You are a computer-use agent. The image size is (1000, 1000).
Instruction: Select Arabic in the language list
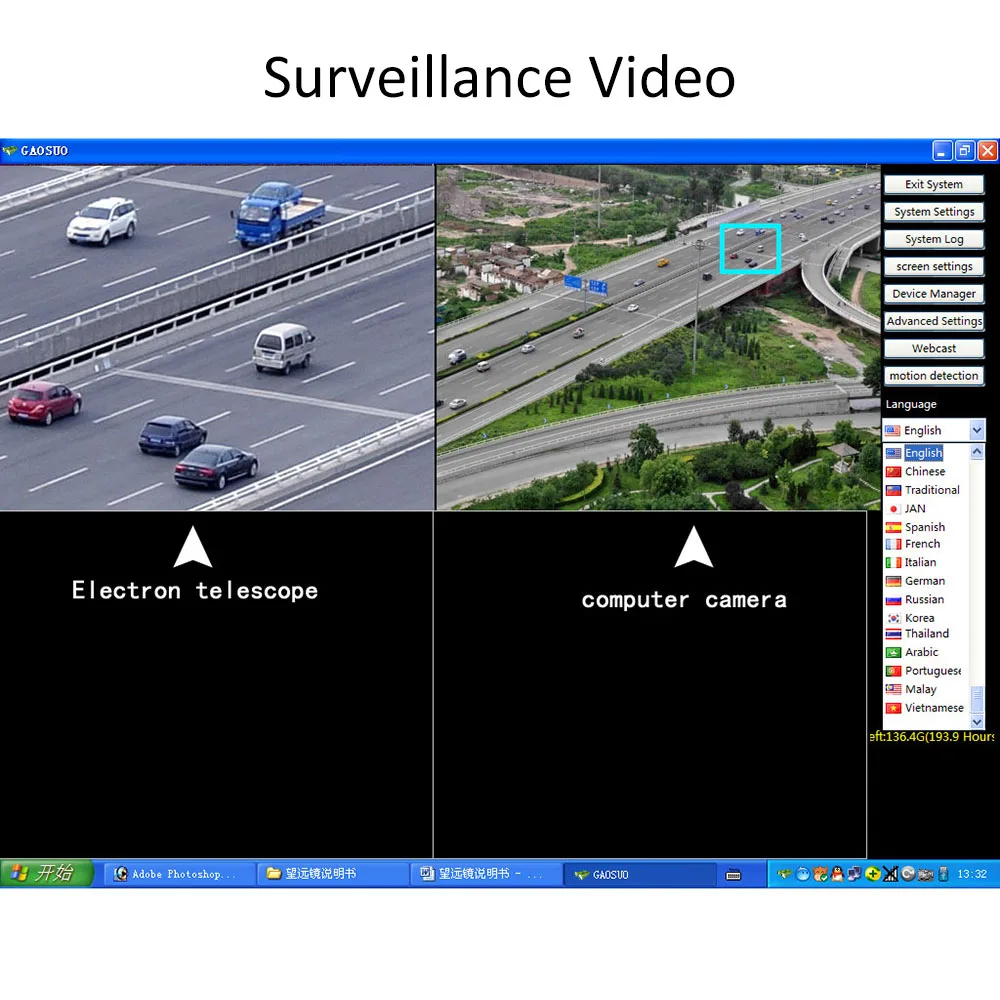tap(925, 652)
